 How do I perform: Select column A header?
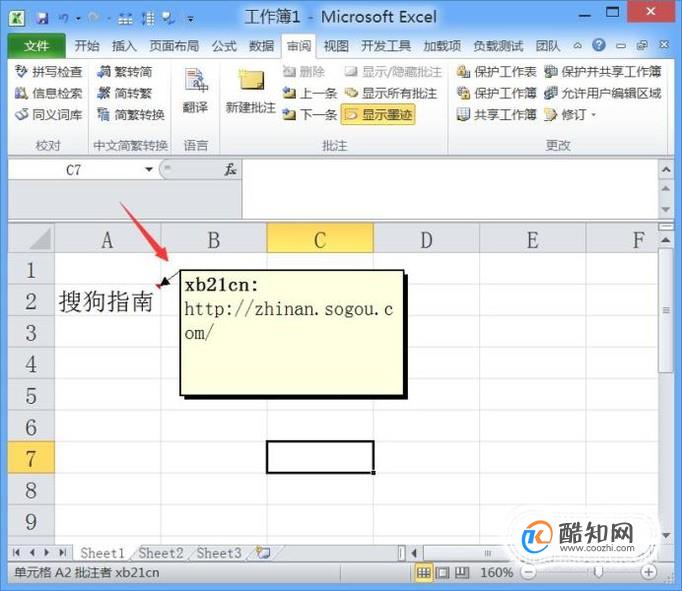click(x=107, y=239)
